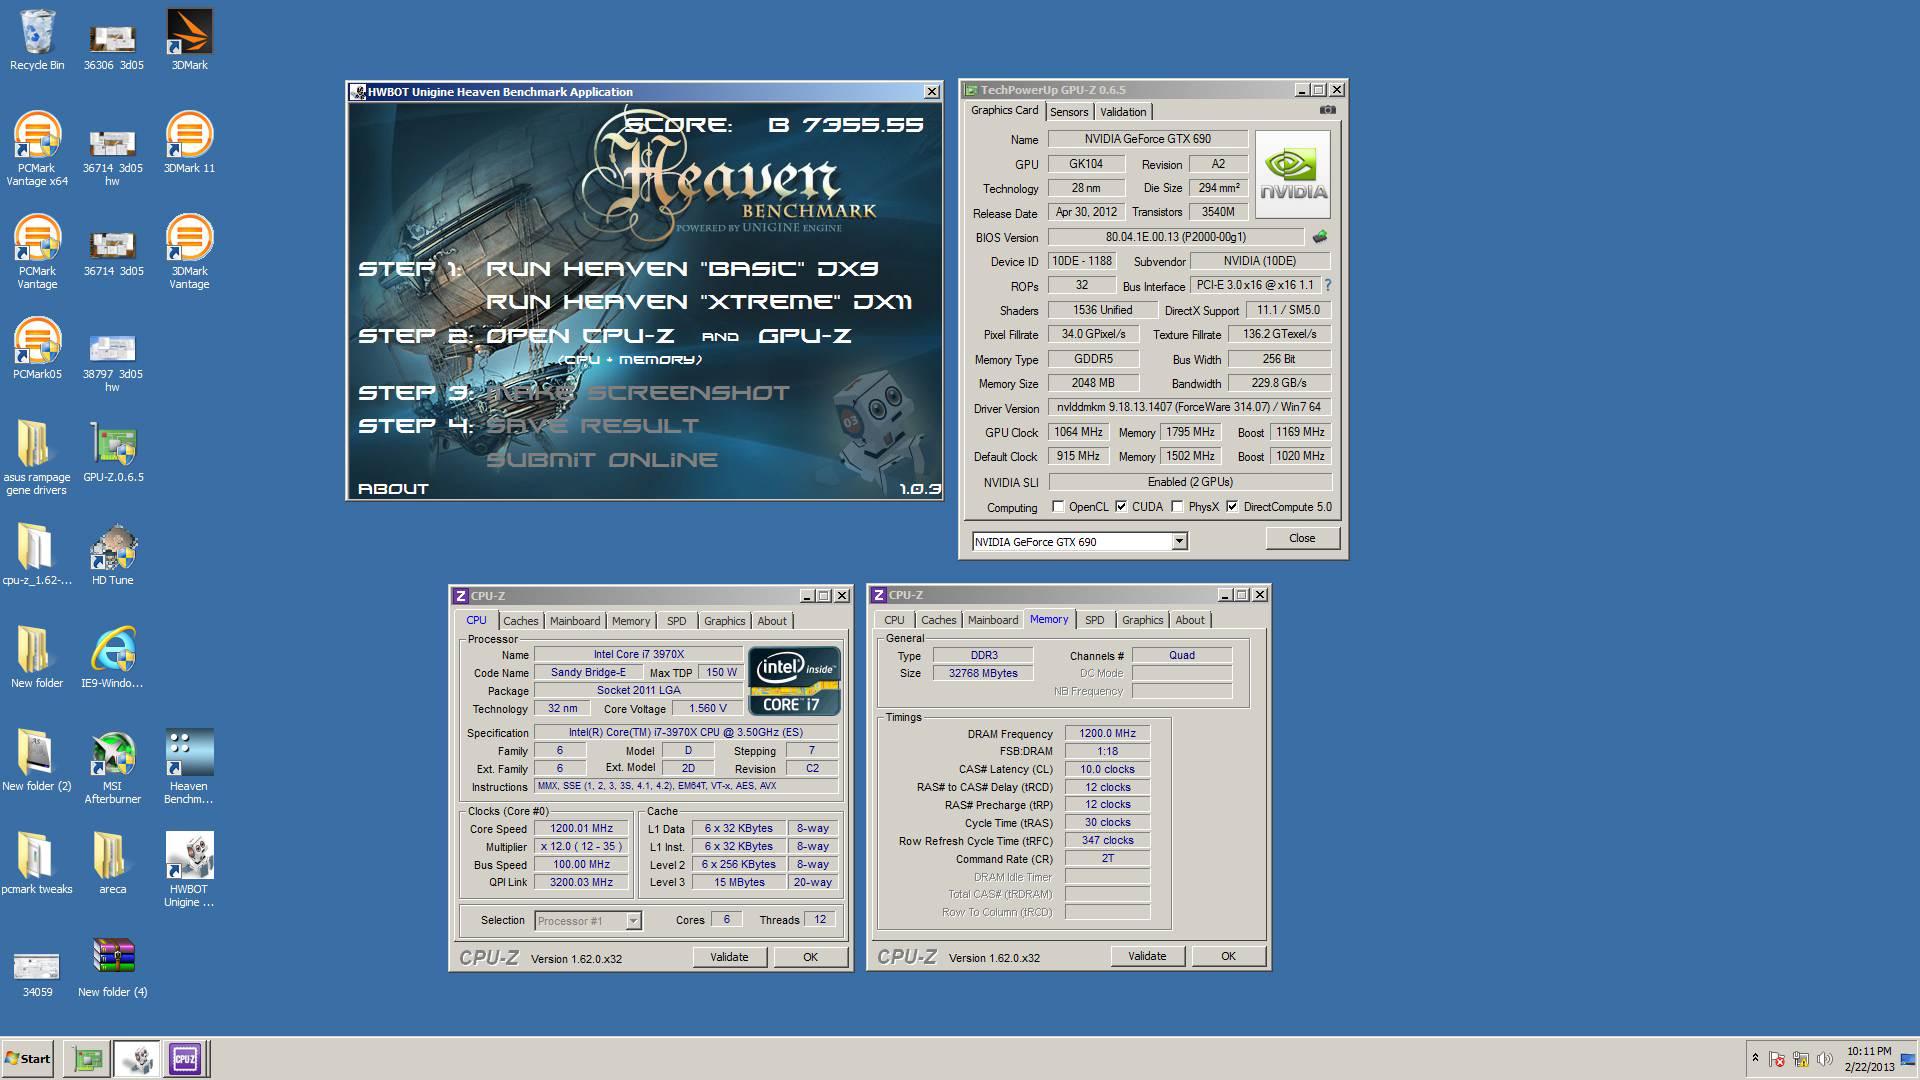The image size is (1920, 1080).
Task: Toggle the OpenCL checkbox in GPU-Z
Action: (1058, 507)
